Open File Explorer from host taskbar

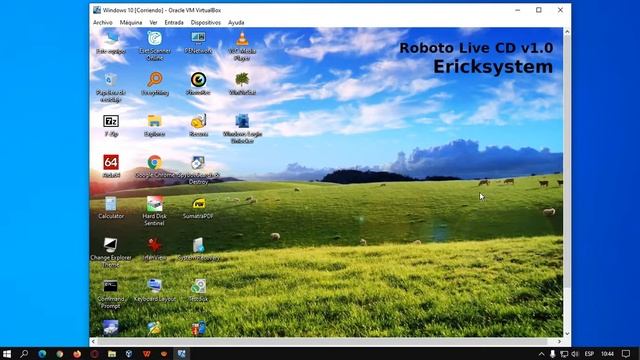tap(111, 353)
